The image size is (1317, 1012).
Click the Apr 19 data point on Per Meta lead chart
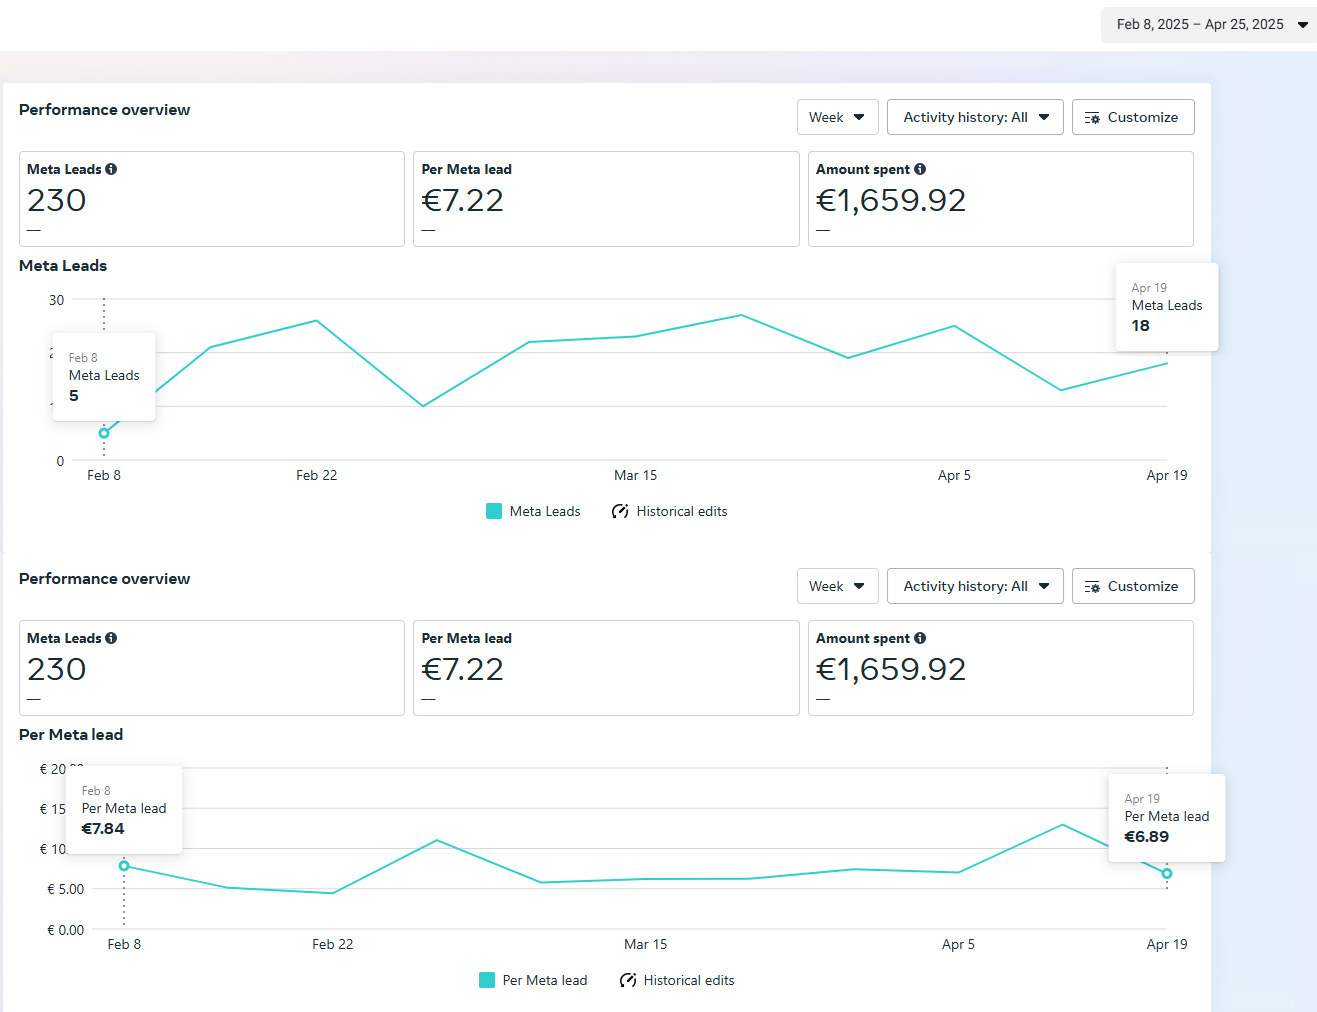(1167, 874)
